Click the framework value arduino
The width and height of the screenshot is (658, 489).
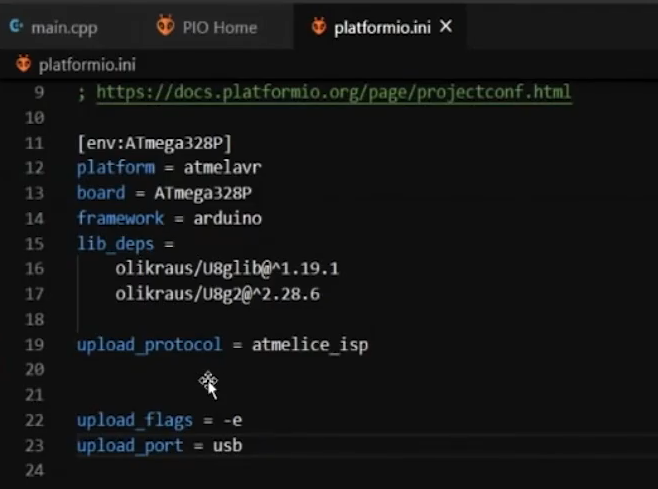(x=221, y=218)
